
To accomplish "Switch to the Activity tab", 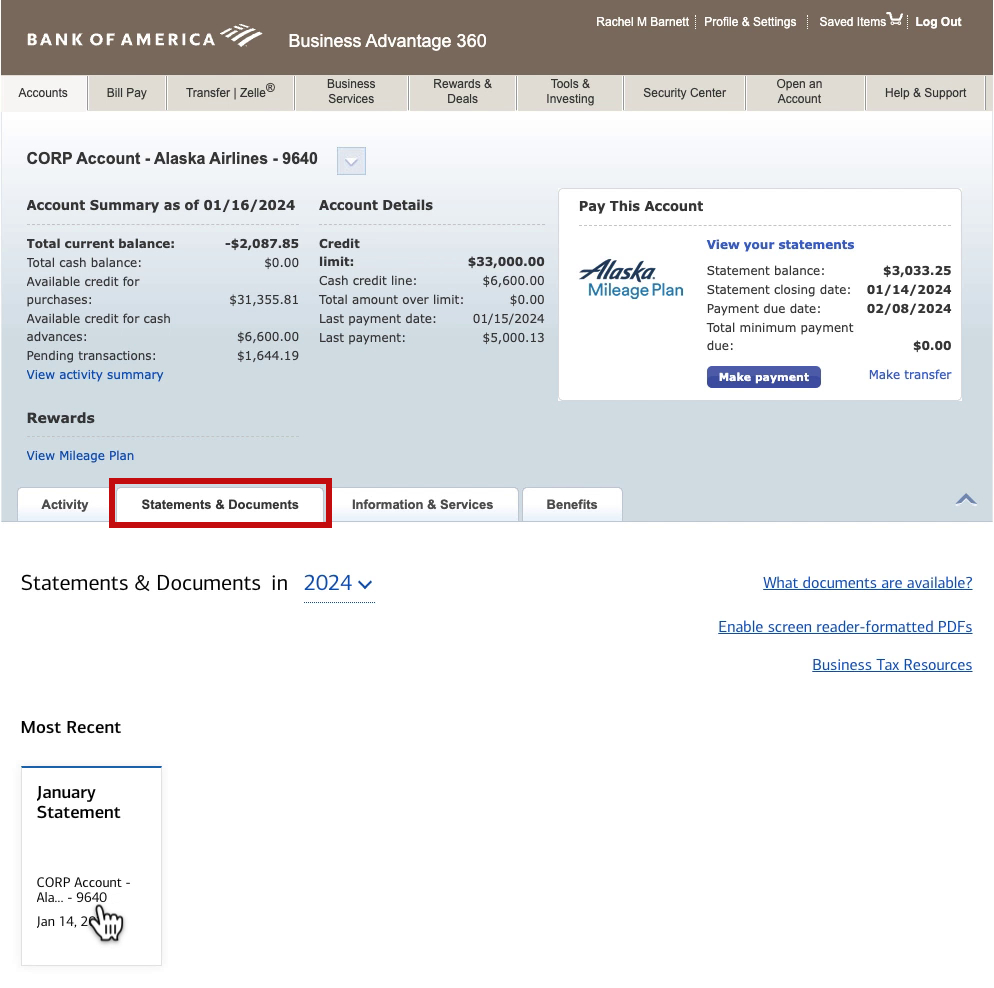I will (65, 504).
